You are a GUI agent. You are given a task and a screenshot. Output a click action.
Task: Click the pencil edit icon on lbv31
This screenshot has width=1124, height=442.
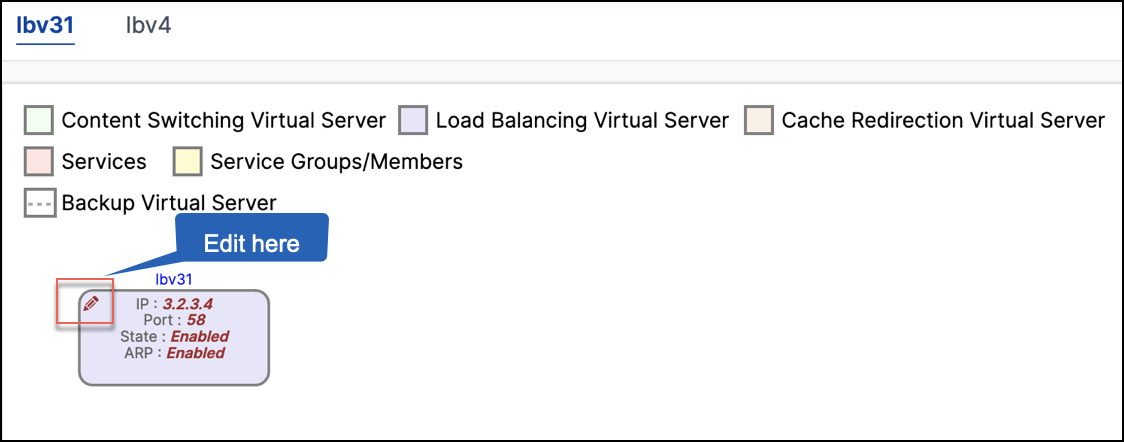coord(90,303)
